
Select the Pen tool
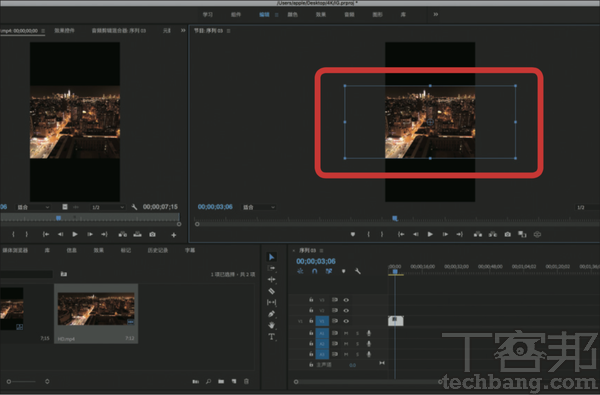click(x=271, y=314)
